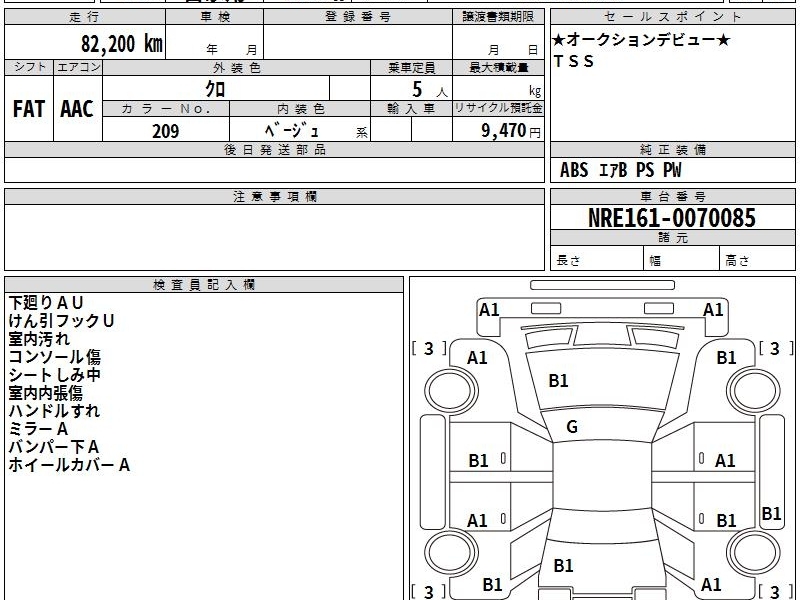Select the 諸元 header
The image size is (800, 600).
(x=672, y=238)
